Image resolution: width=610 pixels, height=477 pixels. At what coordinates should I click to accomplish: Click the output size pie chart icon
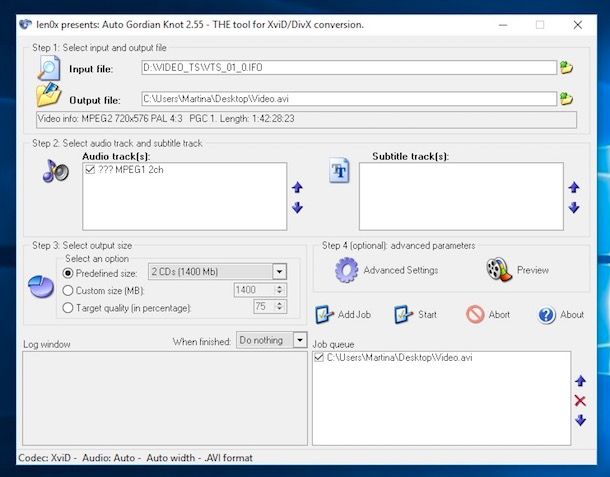click(41, 287)
